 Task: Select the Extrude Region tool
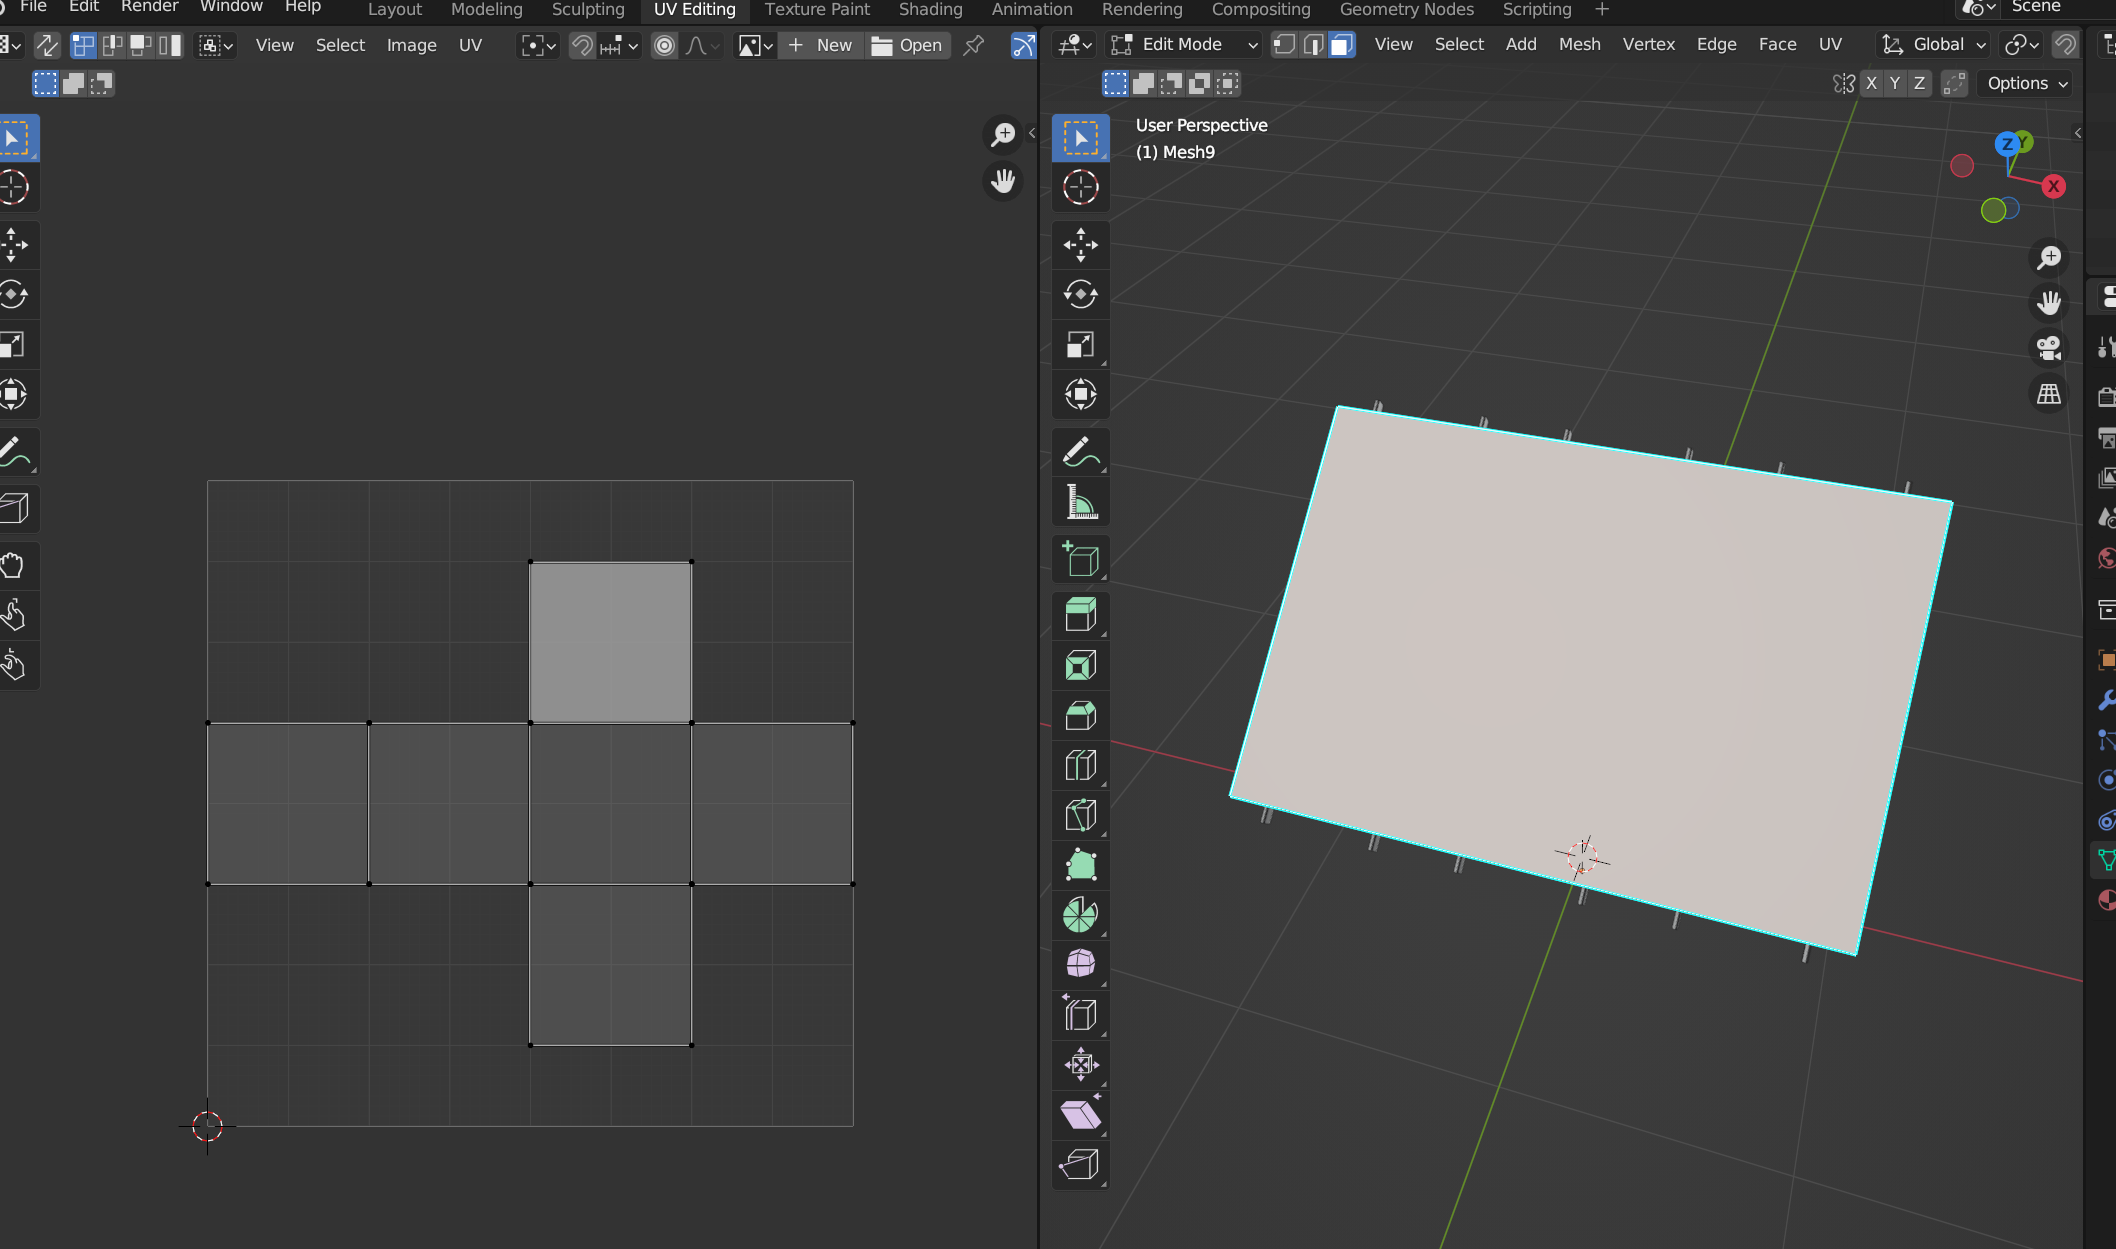pyautogui.click(x=1080, y=615)
